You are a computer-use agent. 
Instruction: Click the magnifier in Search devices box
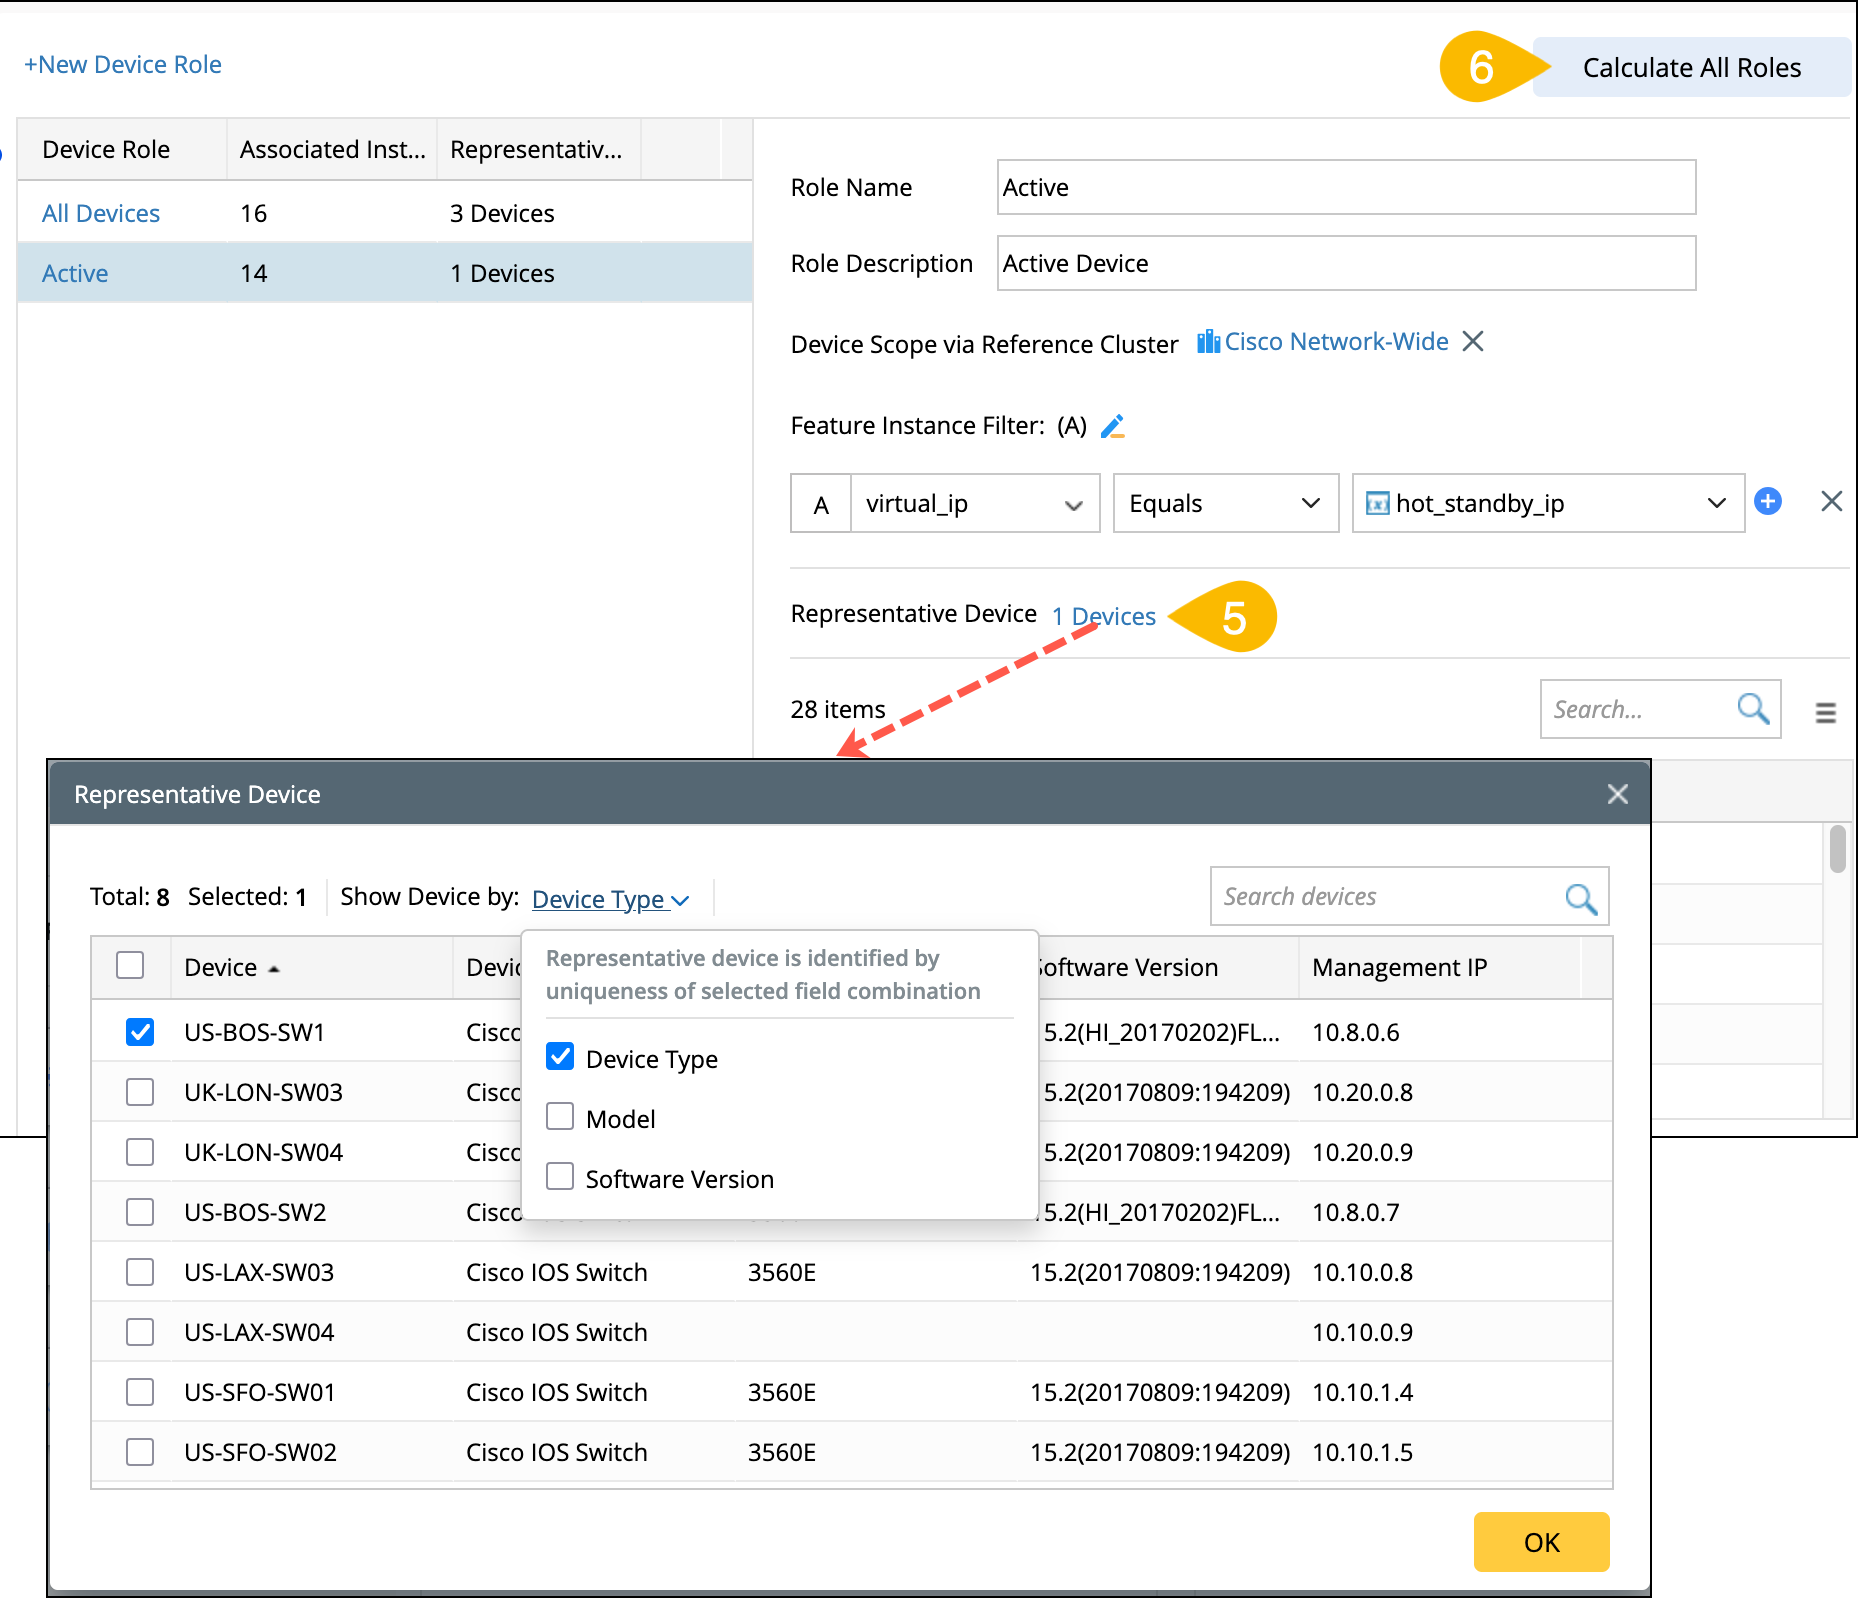tap(1580, 898)
